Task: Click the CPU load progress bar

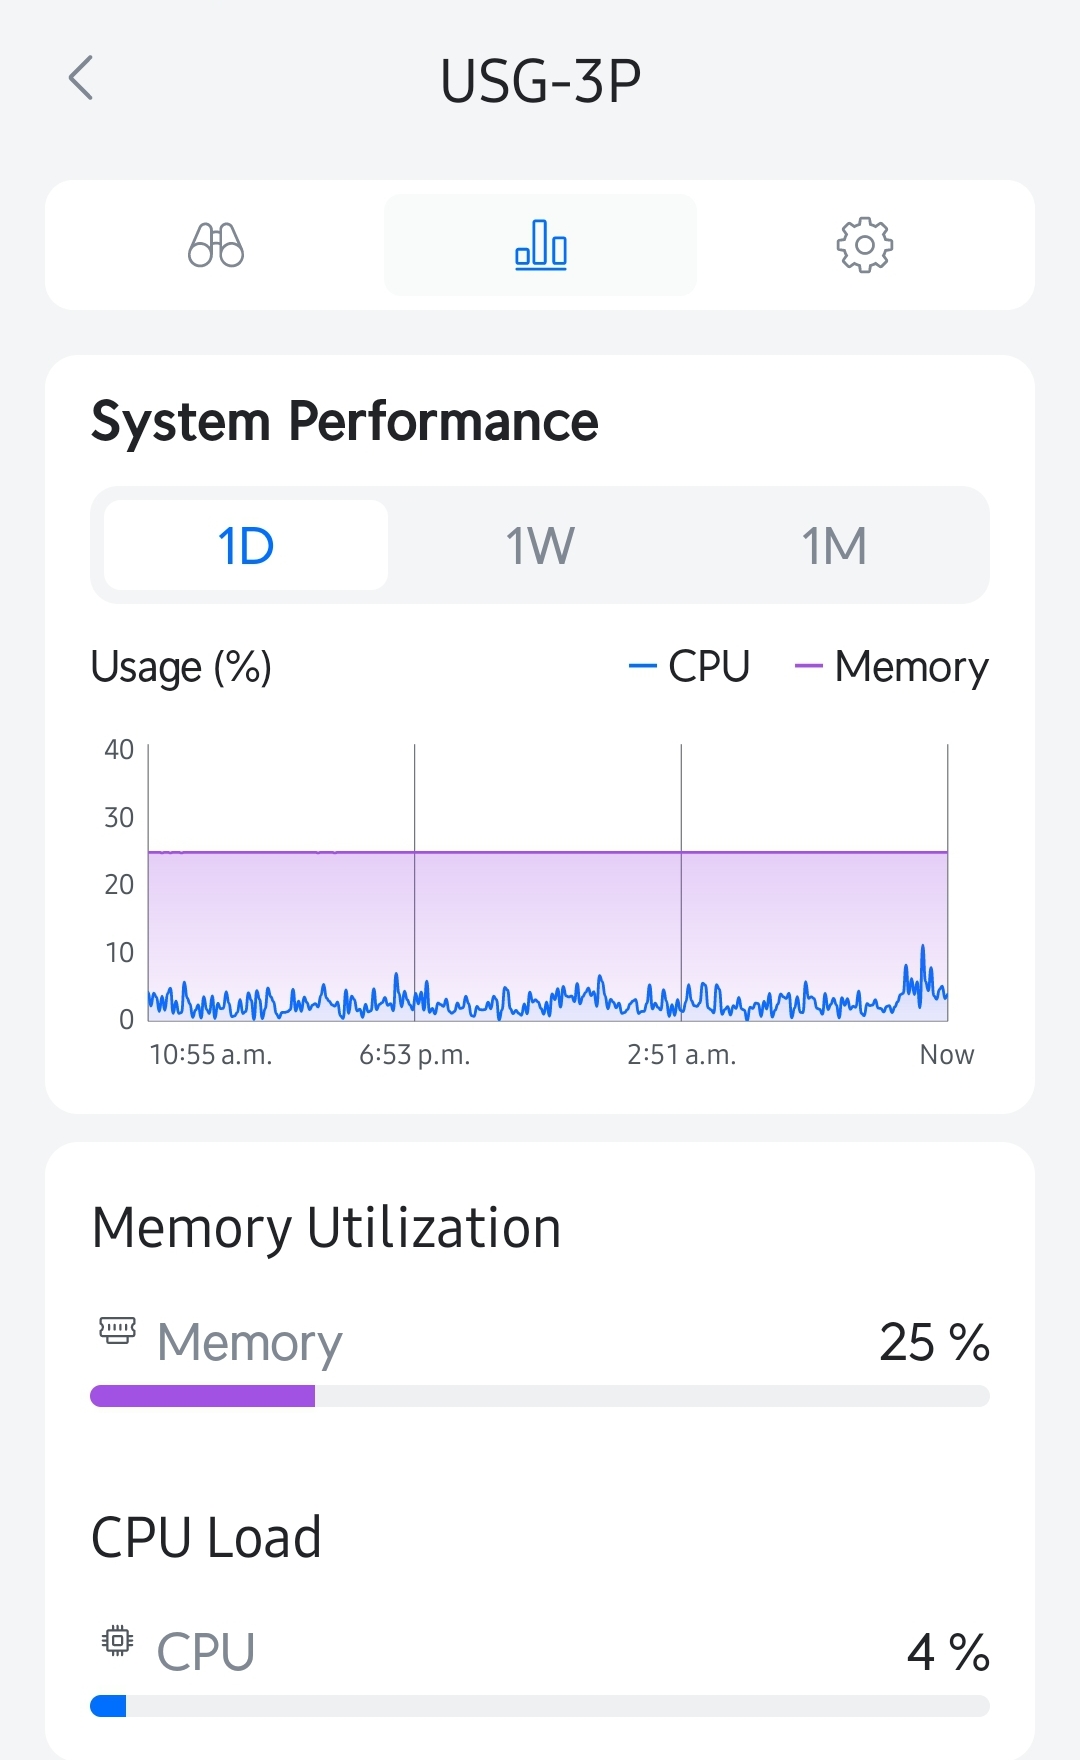Action: (540, 1706)
